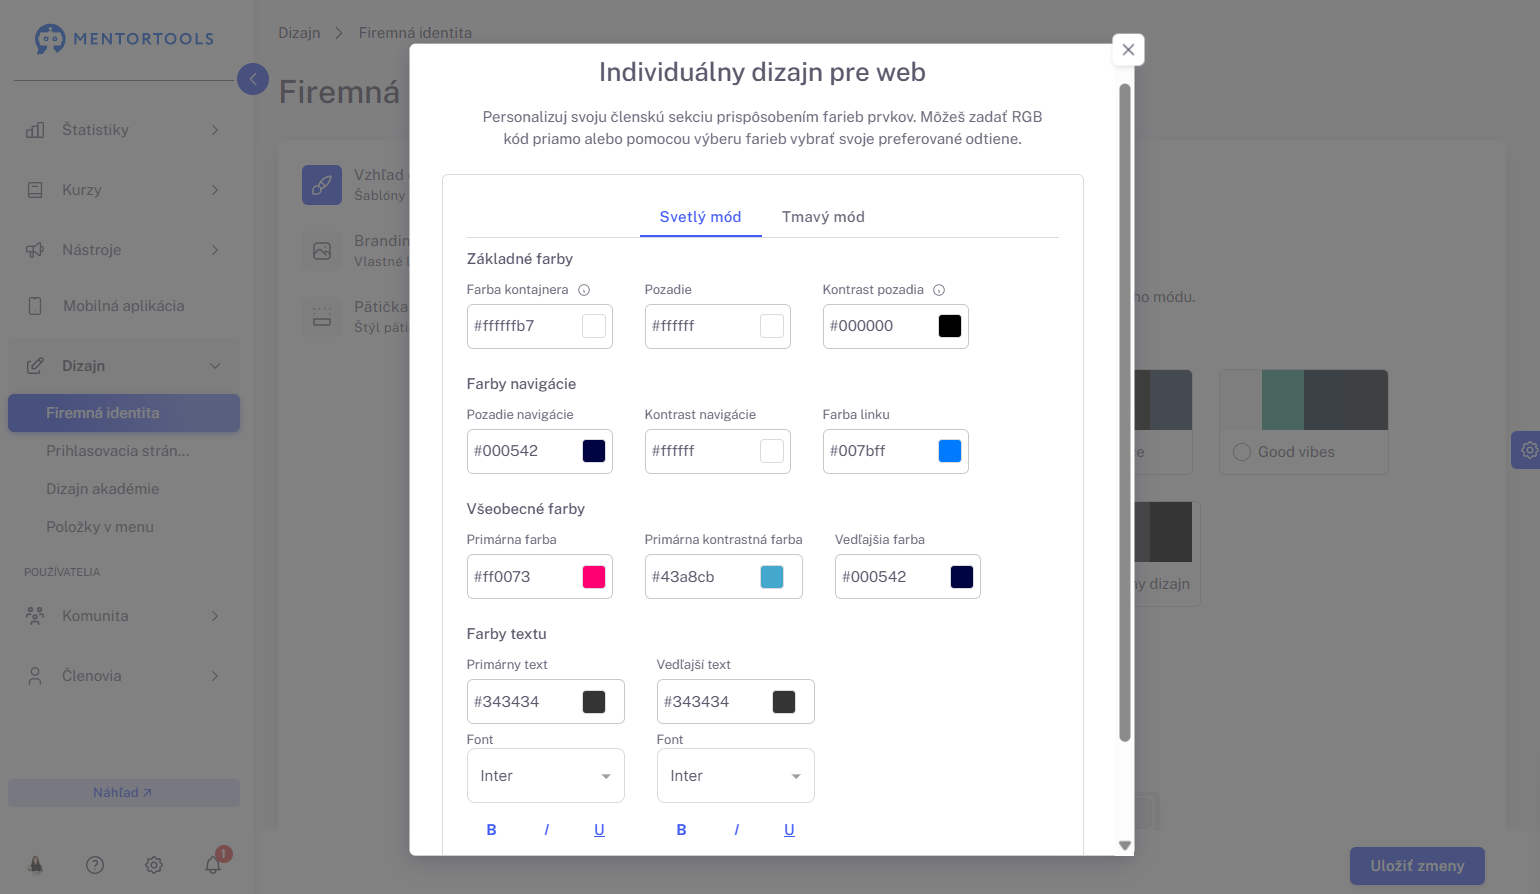The image size is (1540, 894).
Task: Open the Náhľad preview link
Action: click(x=123, y=793)
